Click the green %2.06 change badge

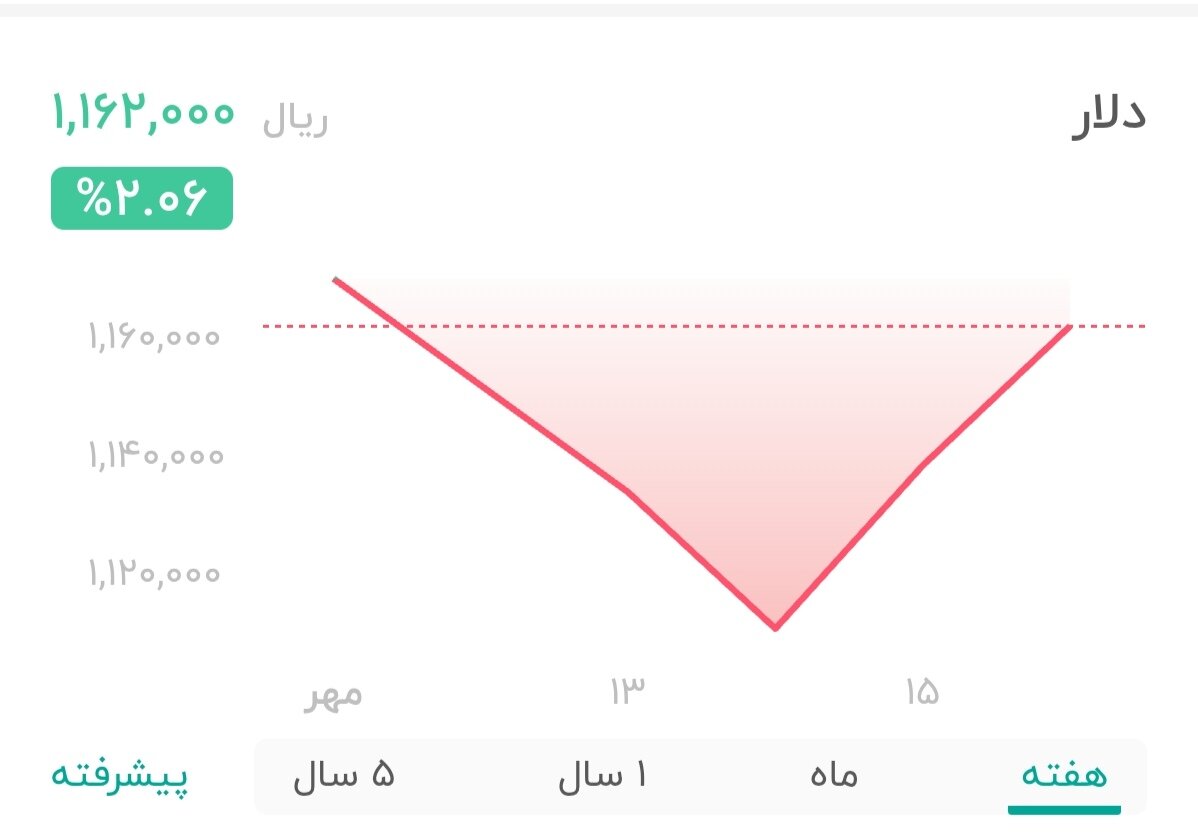[x=140, y=198]
